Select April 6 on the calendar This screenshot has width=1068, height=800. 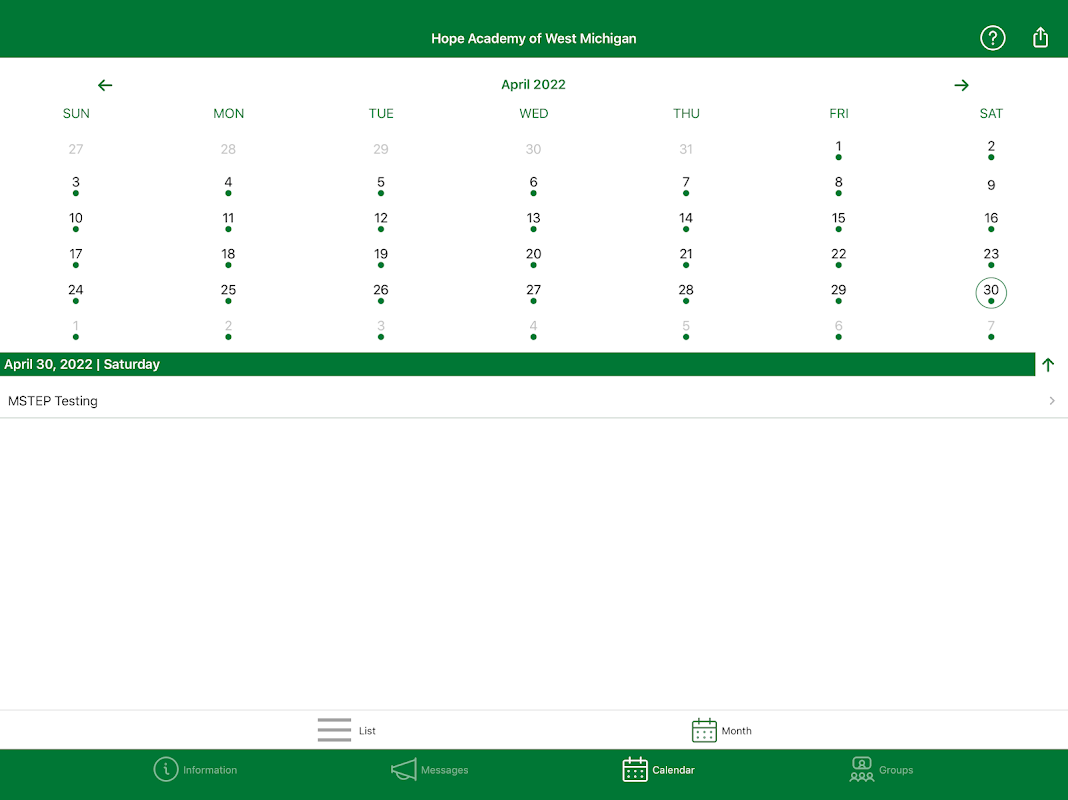(x=533, y=185)
